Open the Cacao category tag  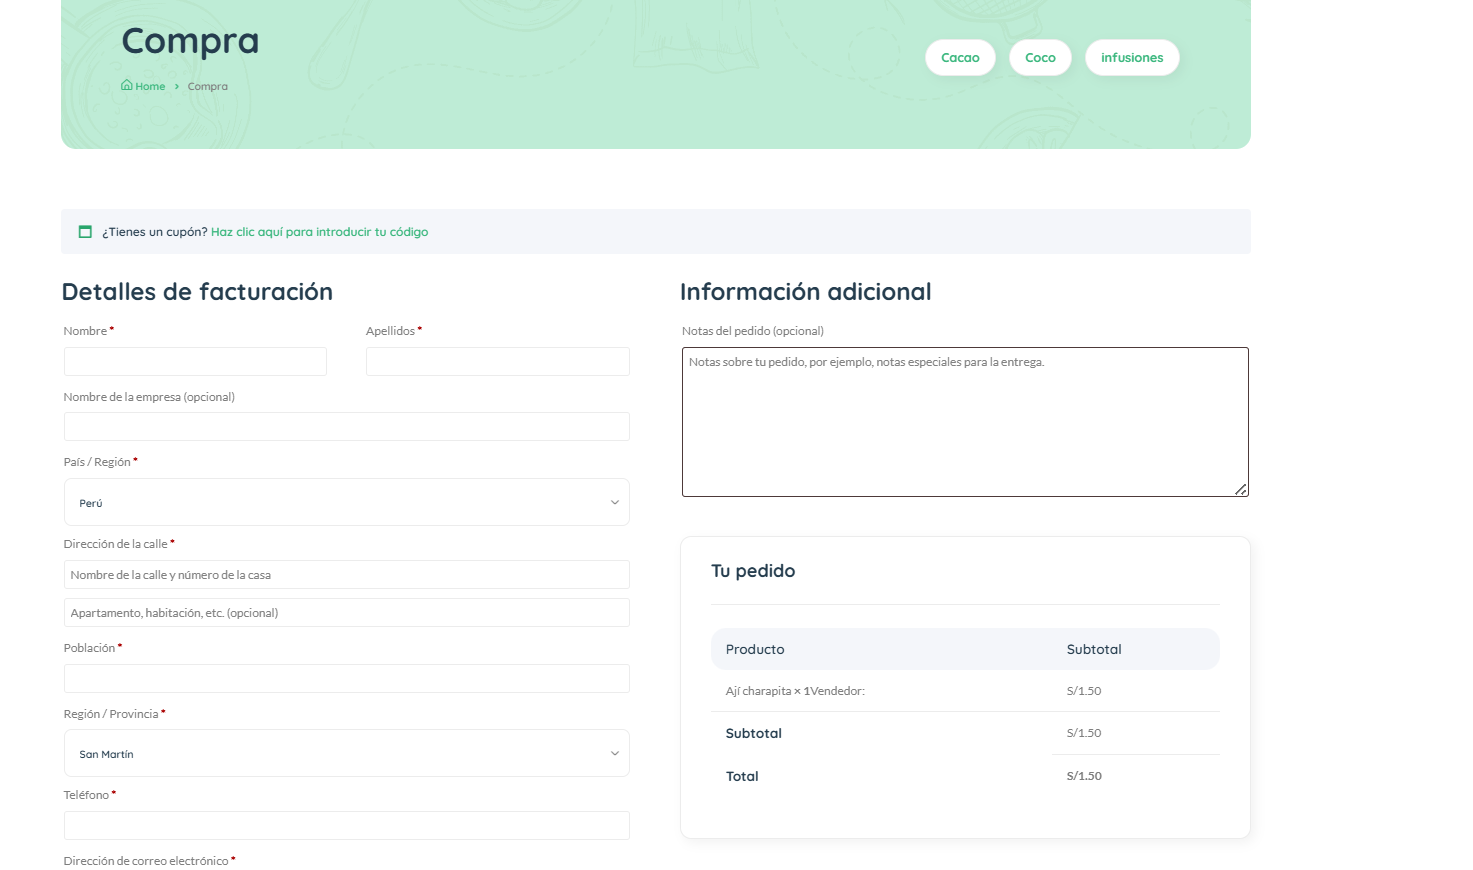point(959,58)
